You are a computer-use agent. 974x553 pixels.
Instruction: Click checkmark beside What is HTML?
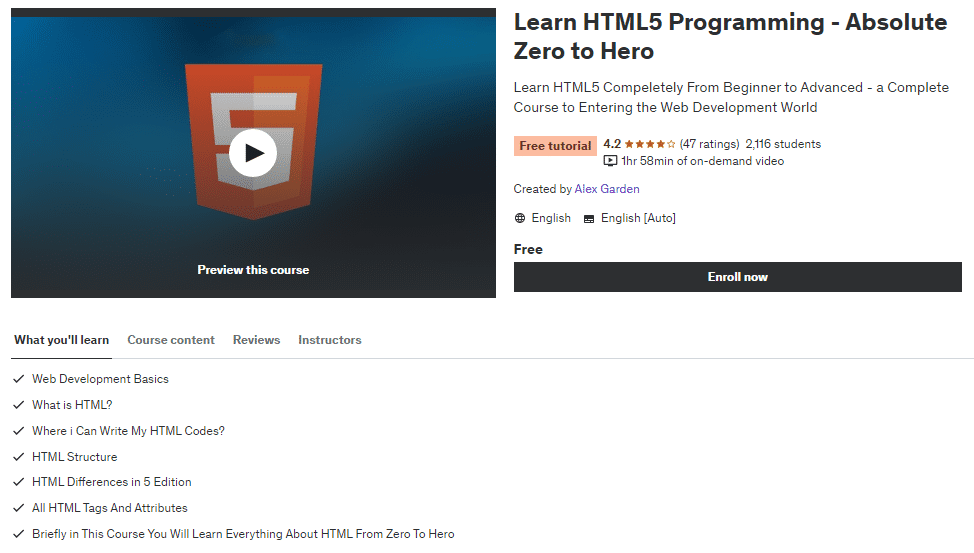pyautogui.click(x=19, y=405)
